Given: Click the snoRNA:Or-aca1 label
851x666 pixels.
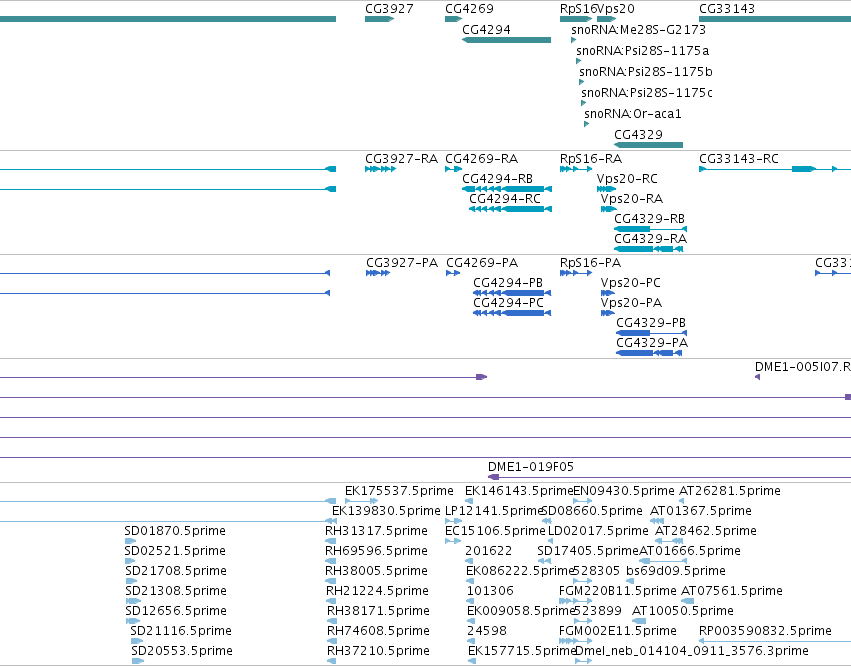Looking at the screenshot, I should 633,114.
